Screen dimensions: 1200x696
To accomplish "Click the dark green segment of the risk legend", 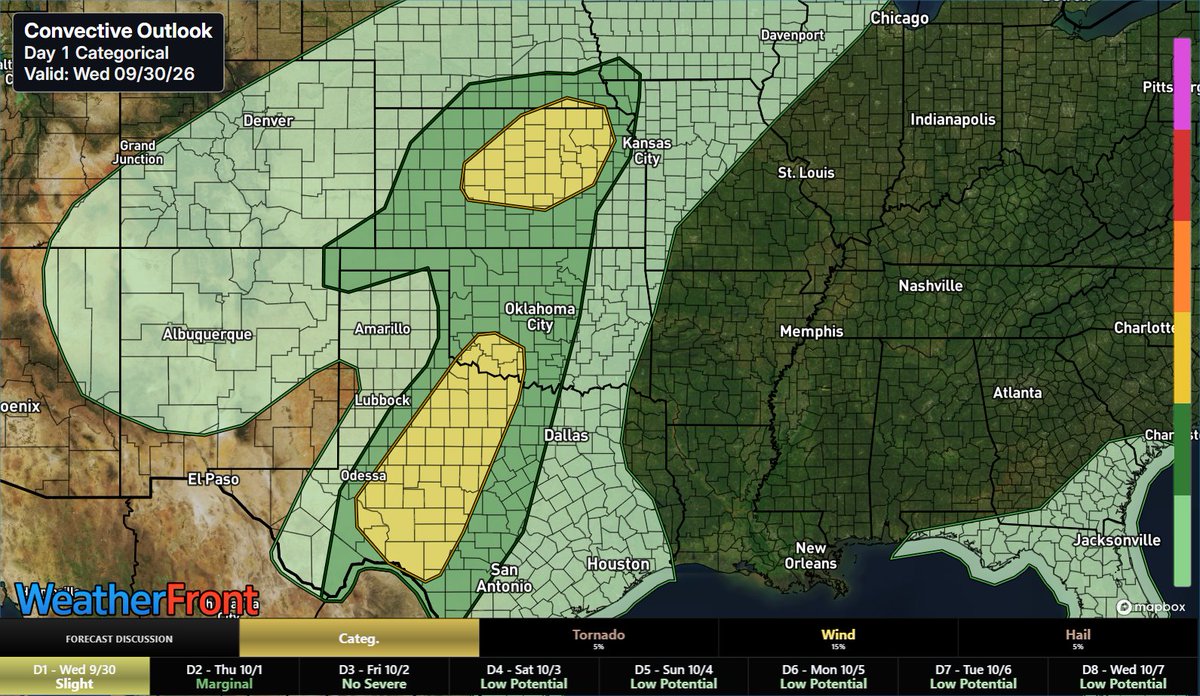I will pyautogui.click(x=1181, y=448).
